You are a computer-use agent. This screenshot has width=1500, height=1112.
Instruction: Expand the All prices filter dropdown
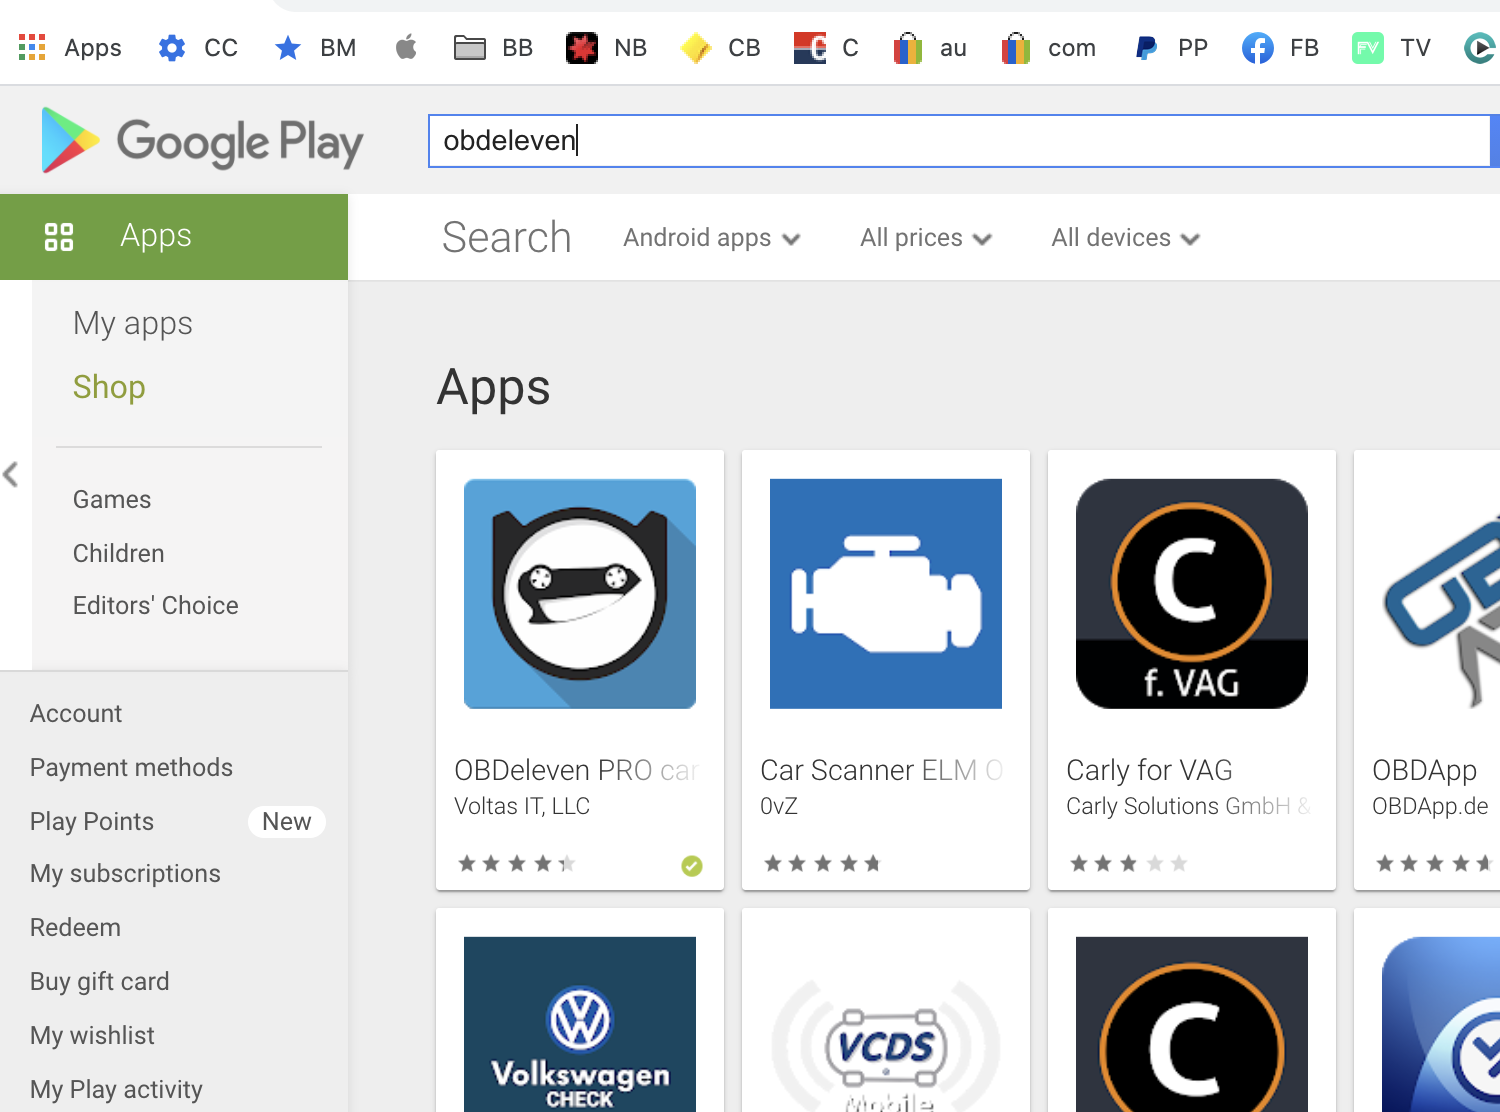click(925, 238)
